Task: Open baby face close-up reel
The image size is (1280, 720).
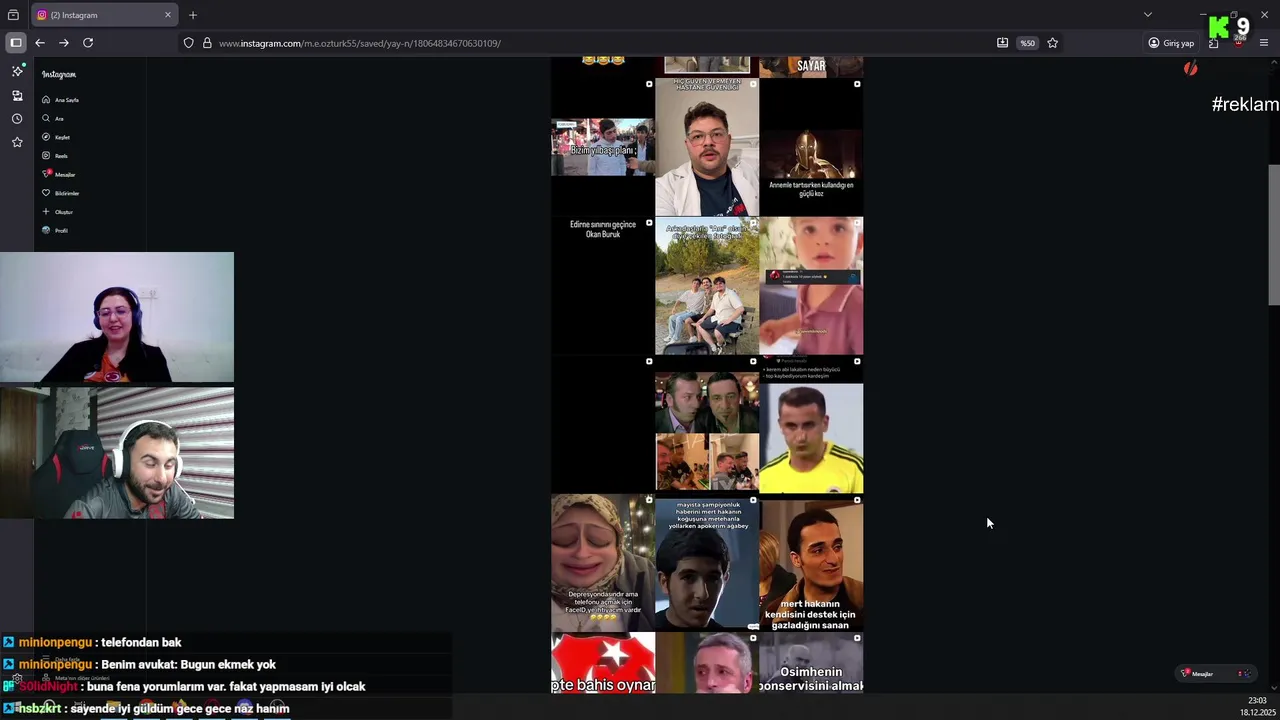Action: pos(811,286)
